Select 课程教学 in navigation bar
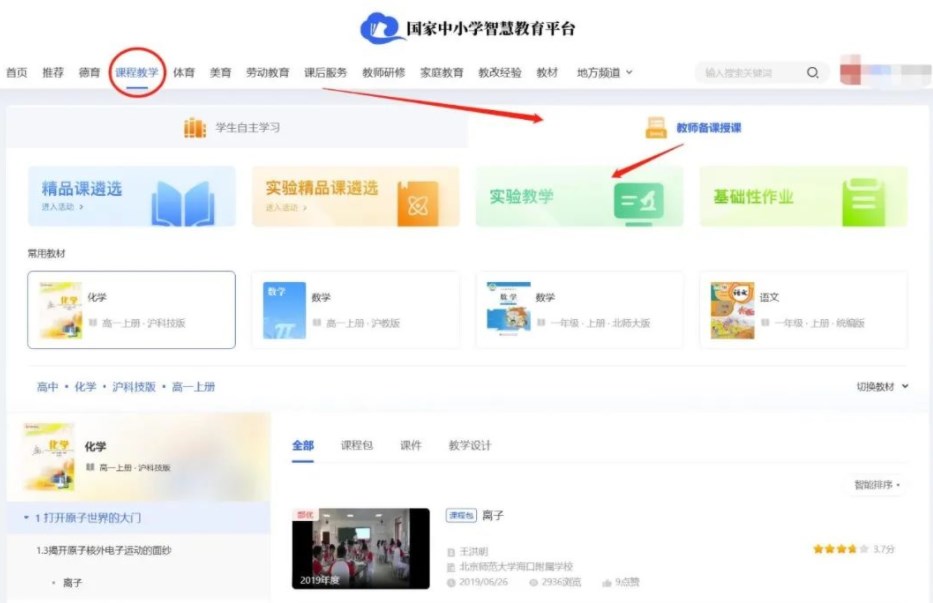The height and width of the screenshot is (603, 933). pyautogui.click(x=137, y=73)
